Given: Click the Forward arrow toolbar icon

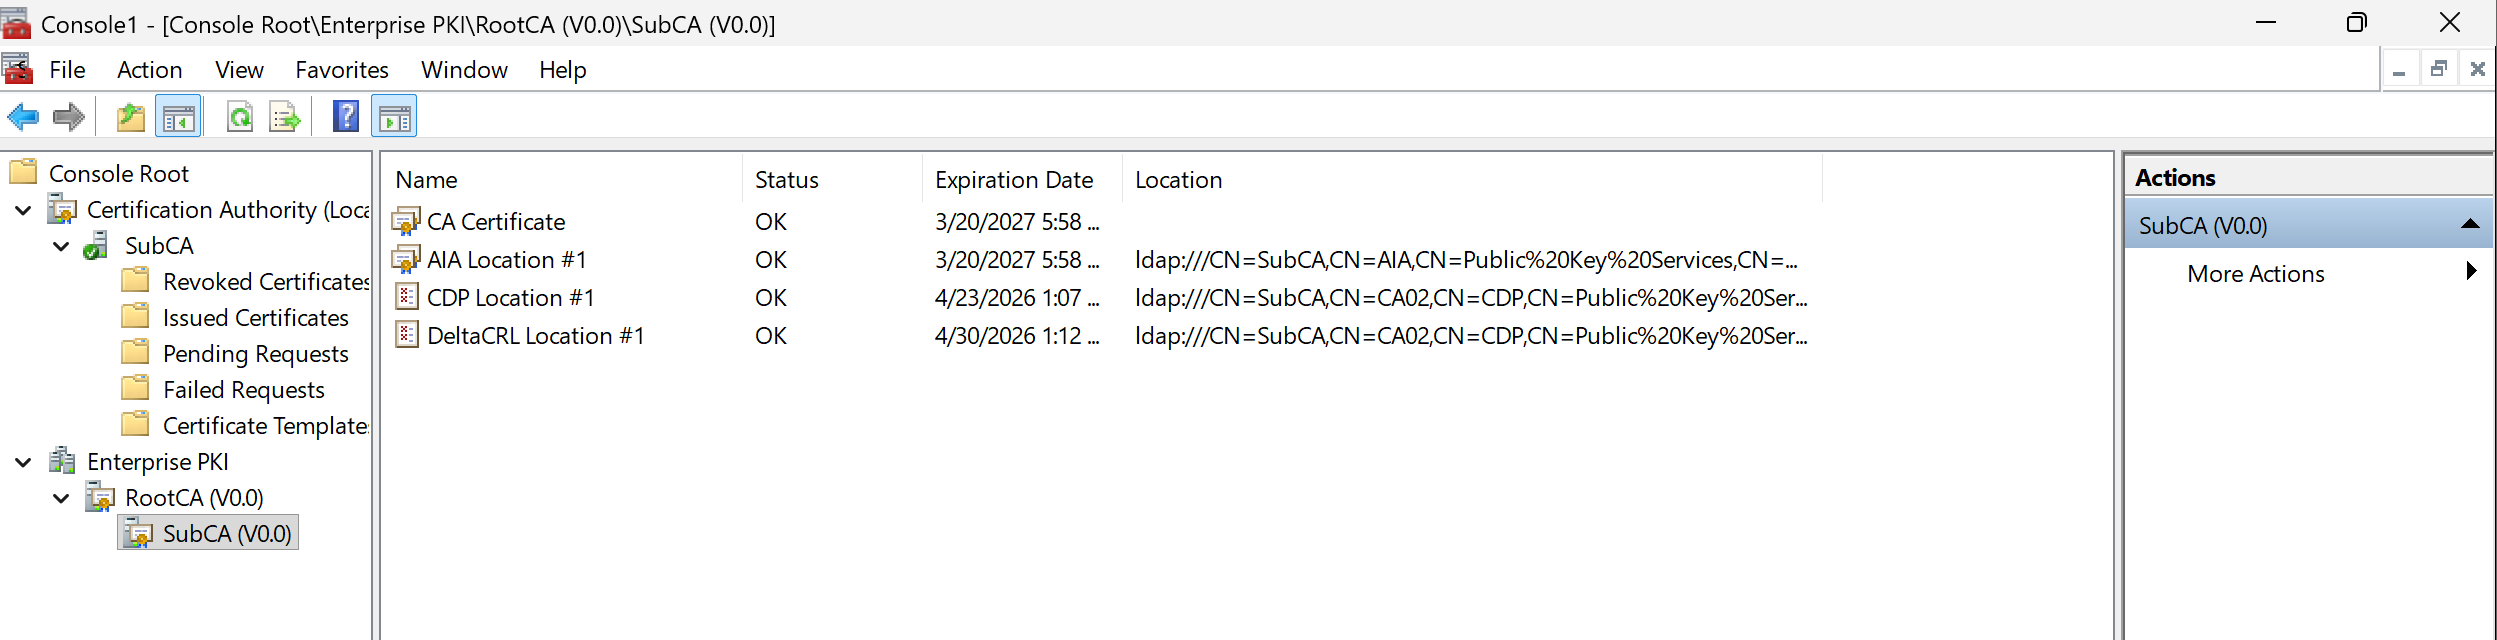Looking at the screenshot, I should pyautogui.click(x=68, y=118).
